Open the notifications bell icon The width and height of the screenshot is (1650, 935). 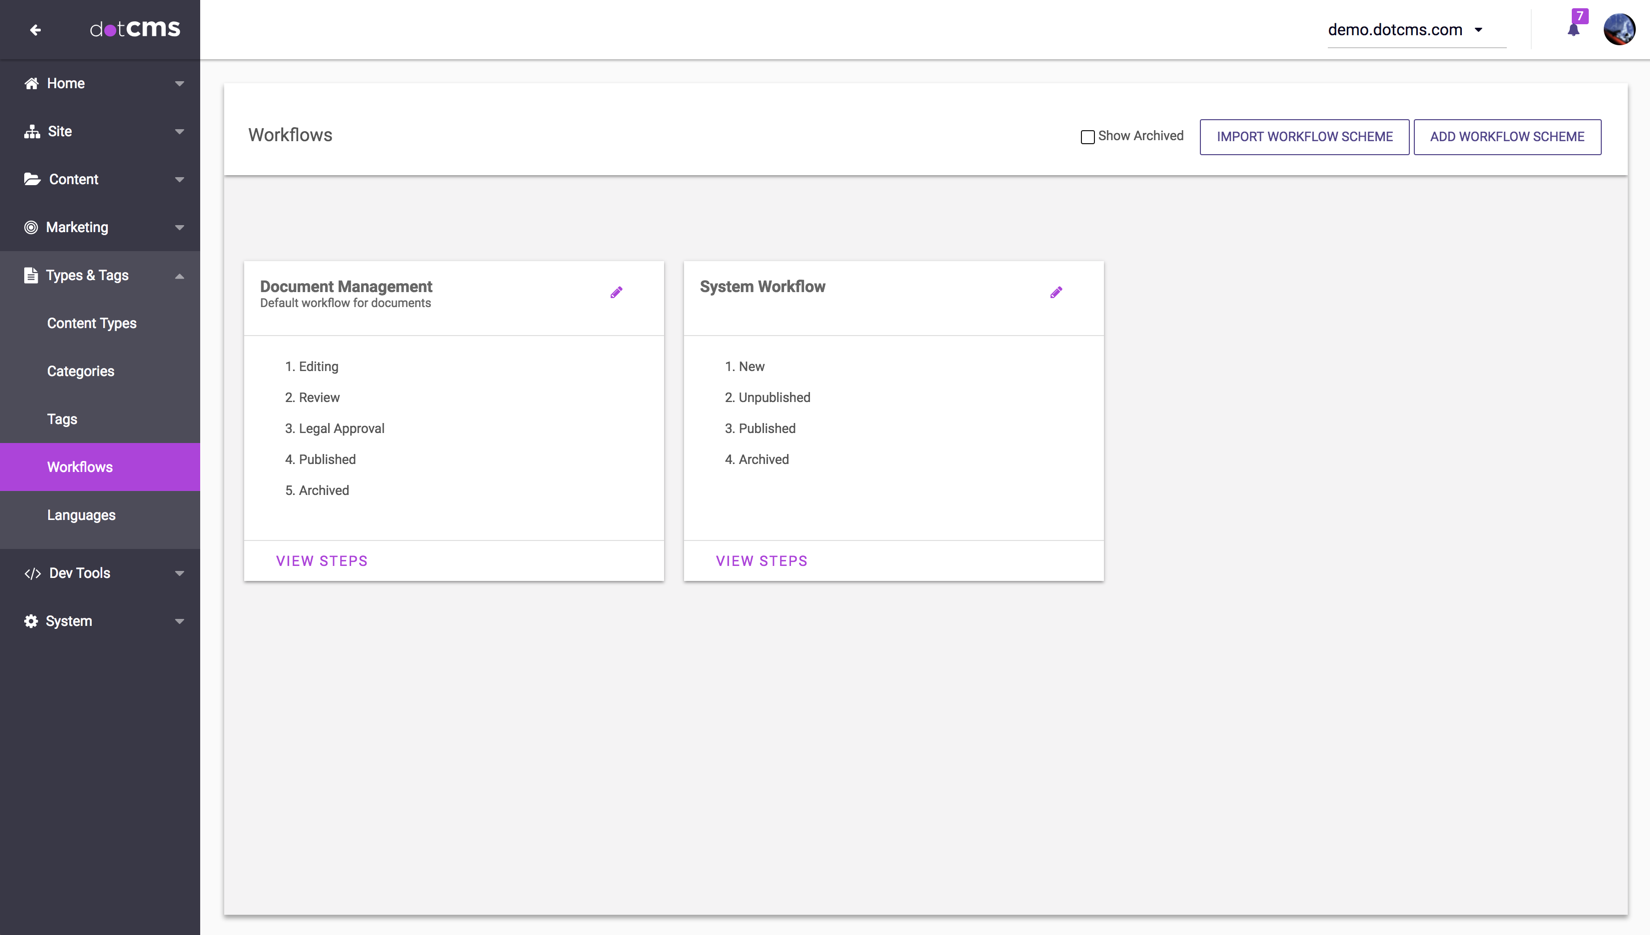(x=1573, y=30)
